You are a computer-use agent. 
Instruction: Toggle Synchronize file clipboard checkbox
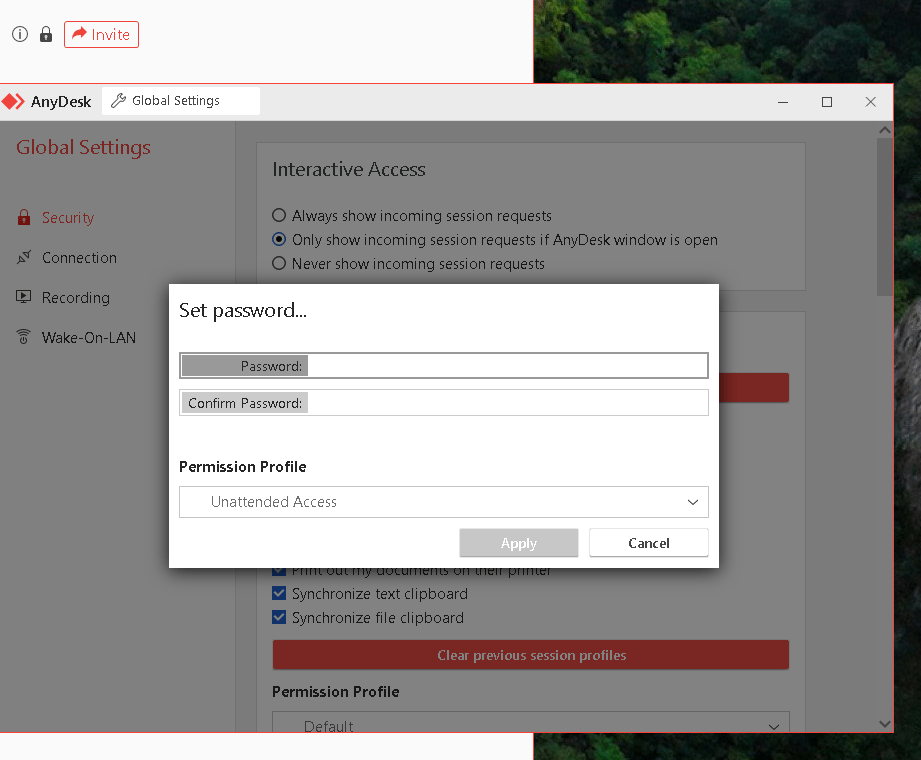coord(279,618)
